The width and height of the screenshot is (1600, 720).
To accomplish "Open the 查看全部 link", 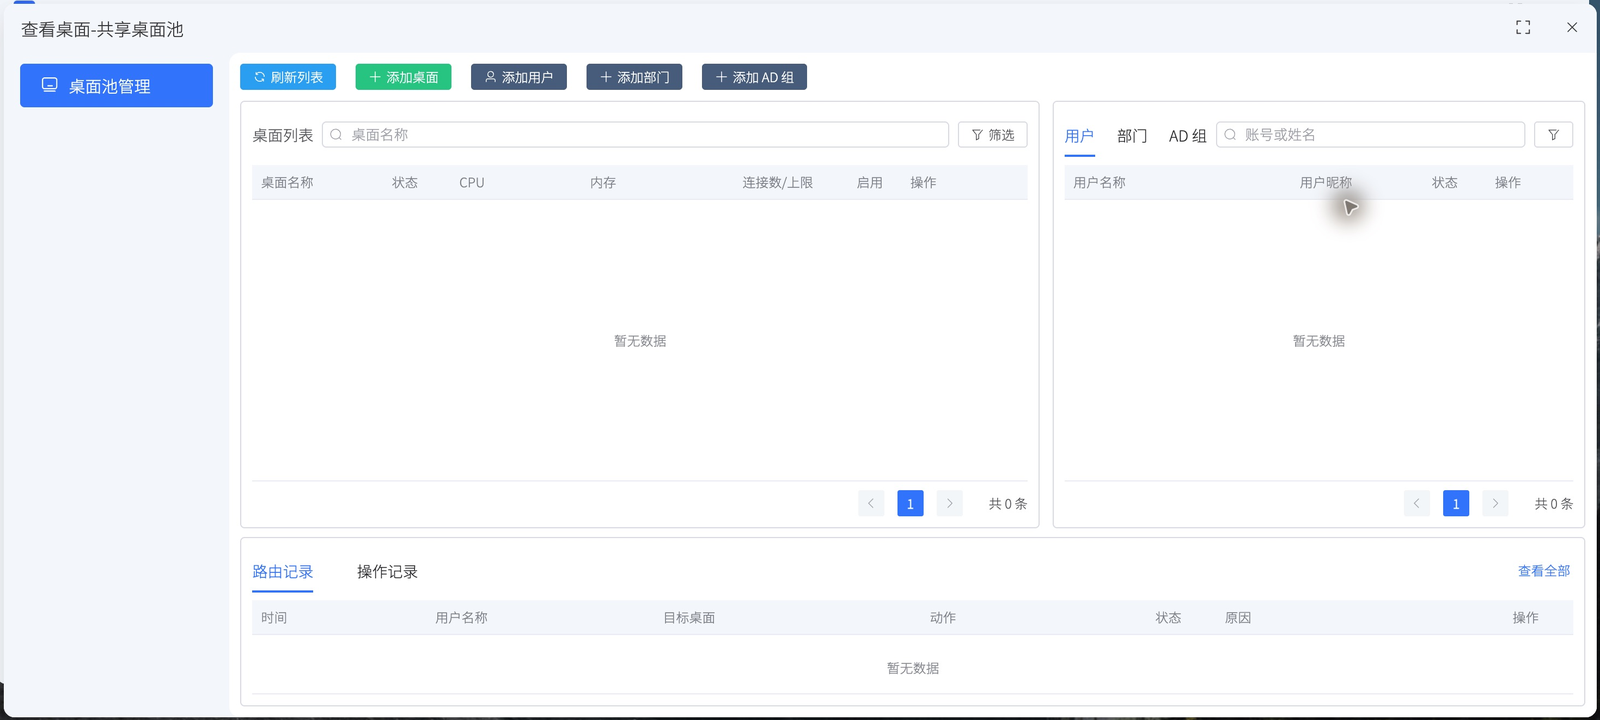I will pyautogui.click(x=1544, y=571).
